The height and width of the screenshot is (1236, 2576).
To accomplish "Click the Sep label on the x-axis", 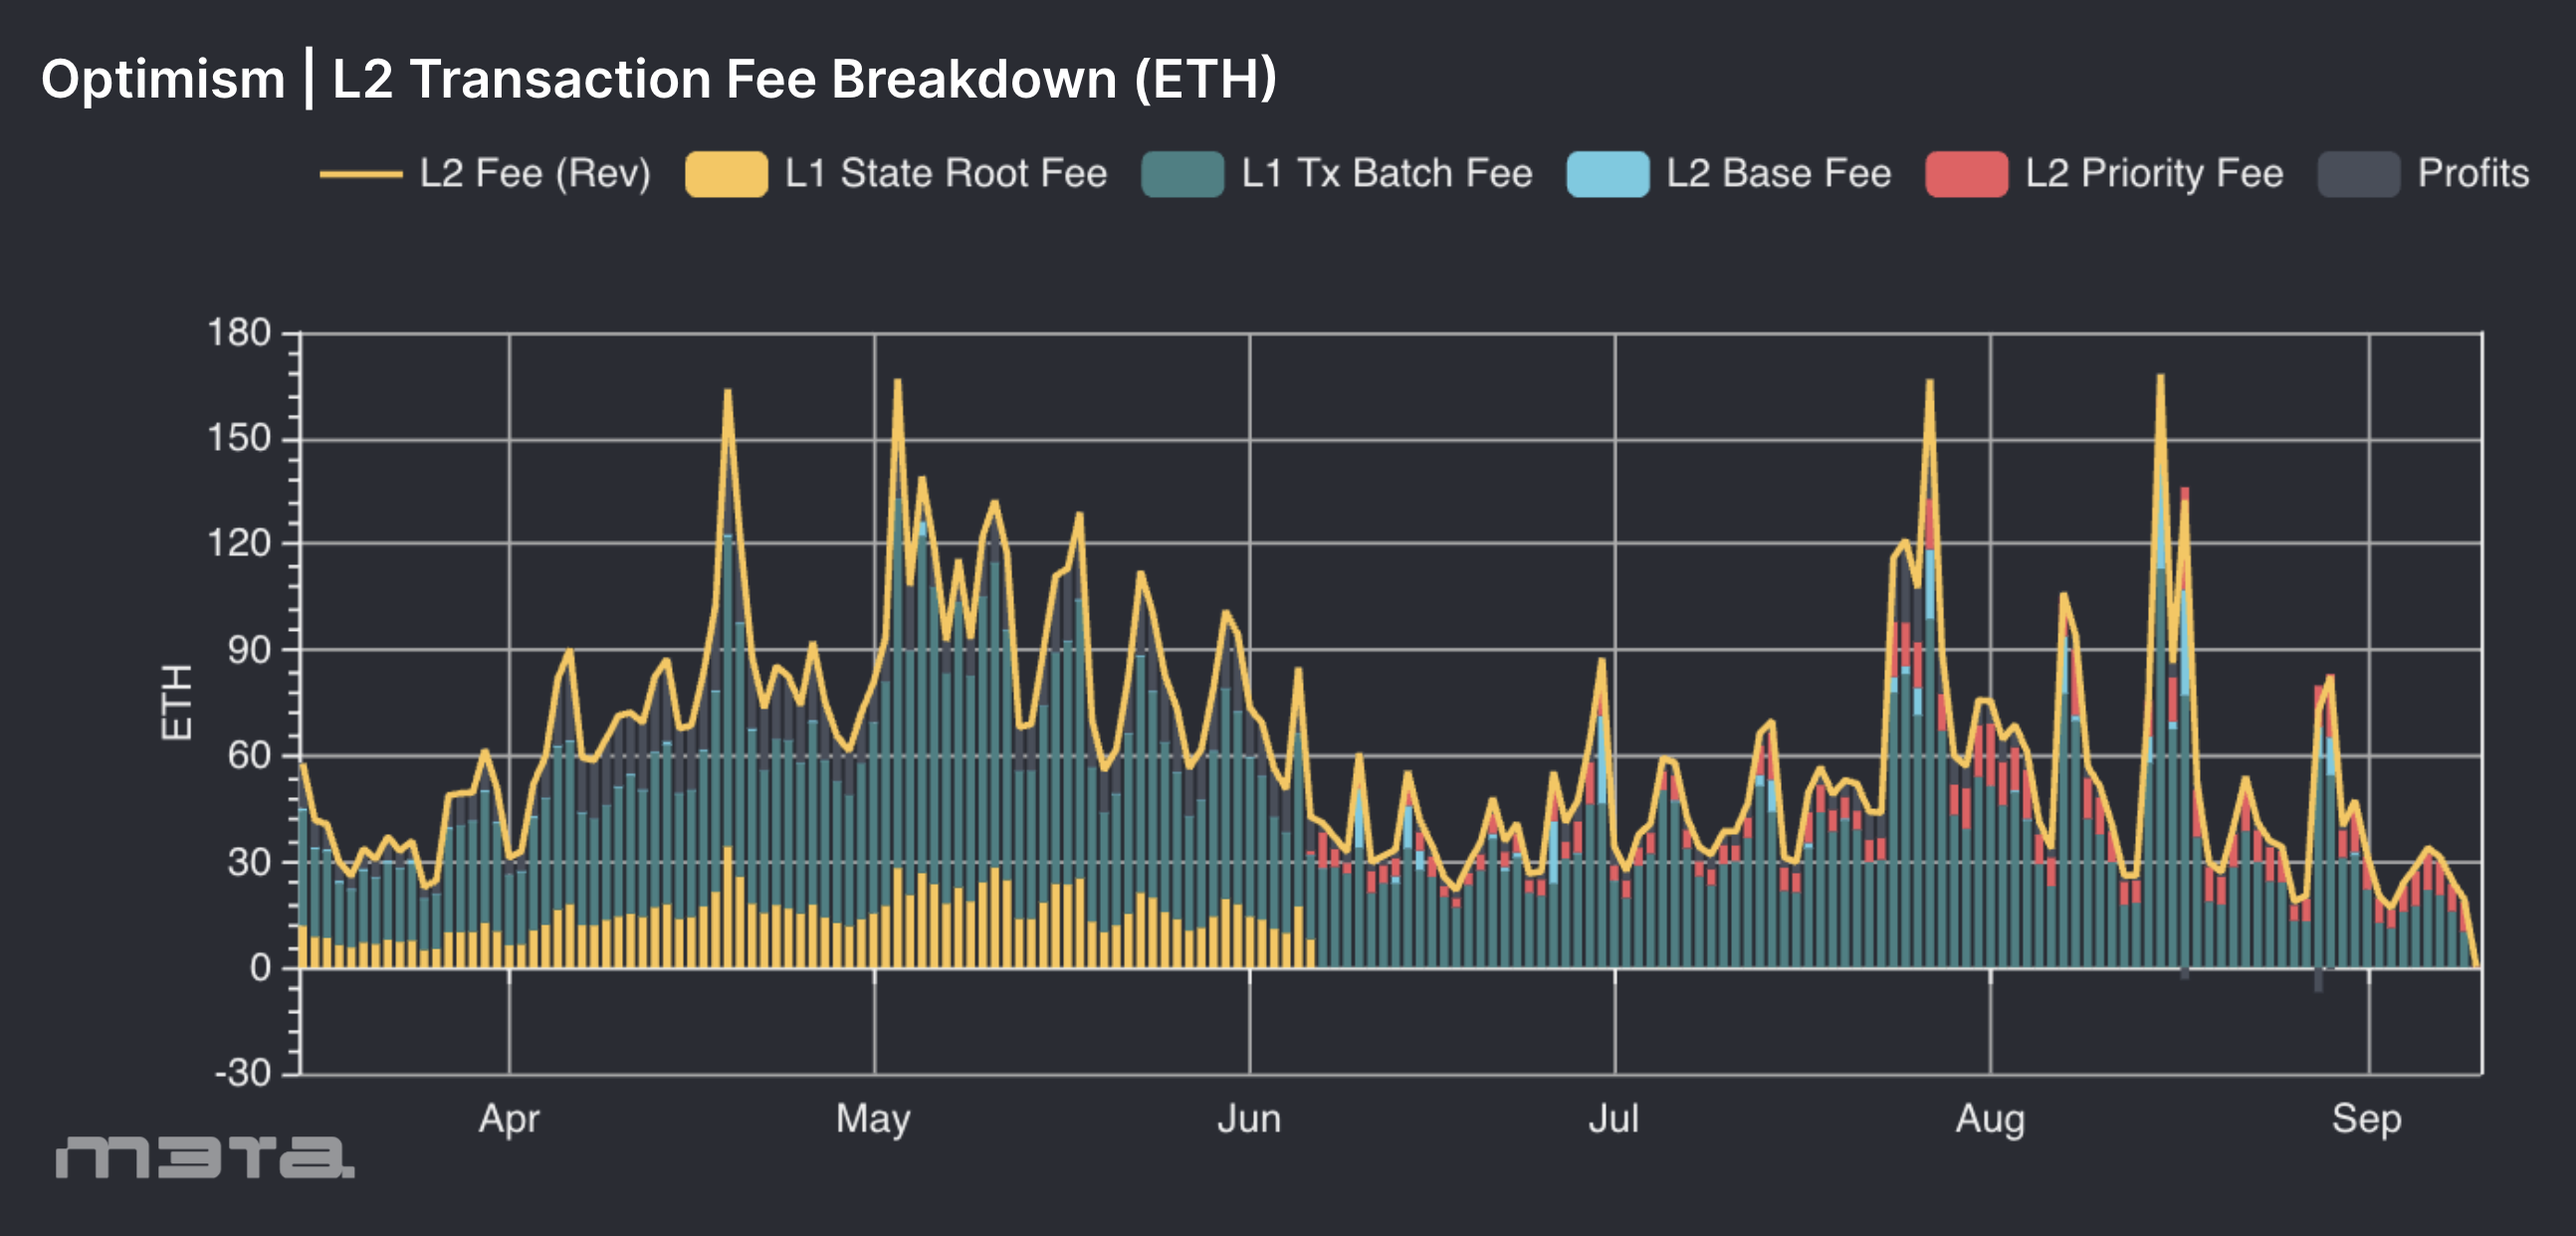I will coord(2366,1118).
